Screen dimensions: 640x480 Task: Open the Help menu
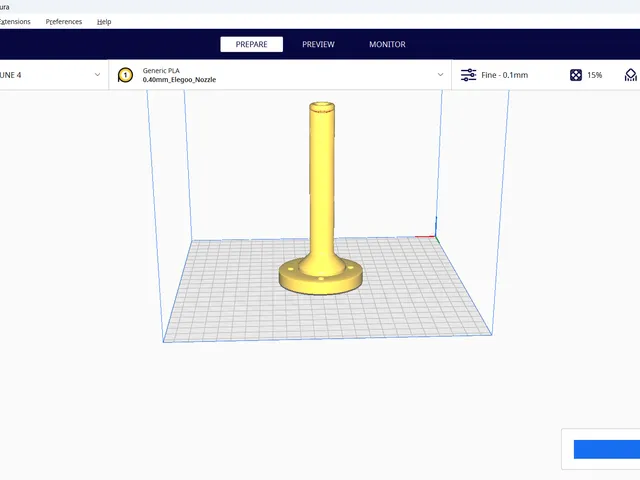104,22
